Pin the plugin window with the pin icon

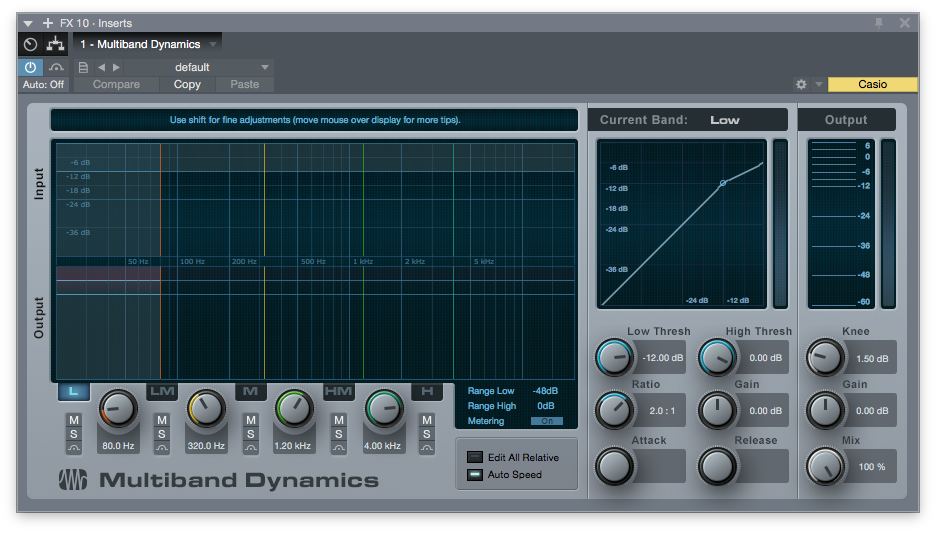pyautogui.click(x=879, y=23)
